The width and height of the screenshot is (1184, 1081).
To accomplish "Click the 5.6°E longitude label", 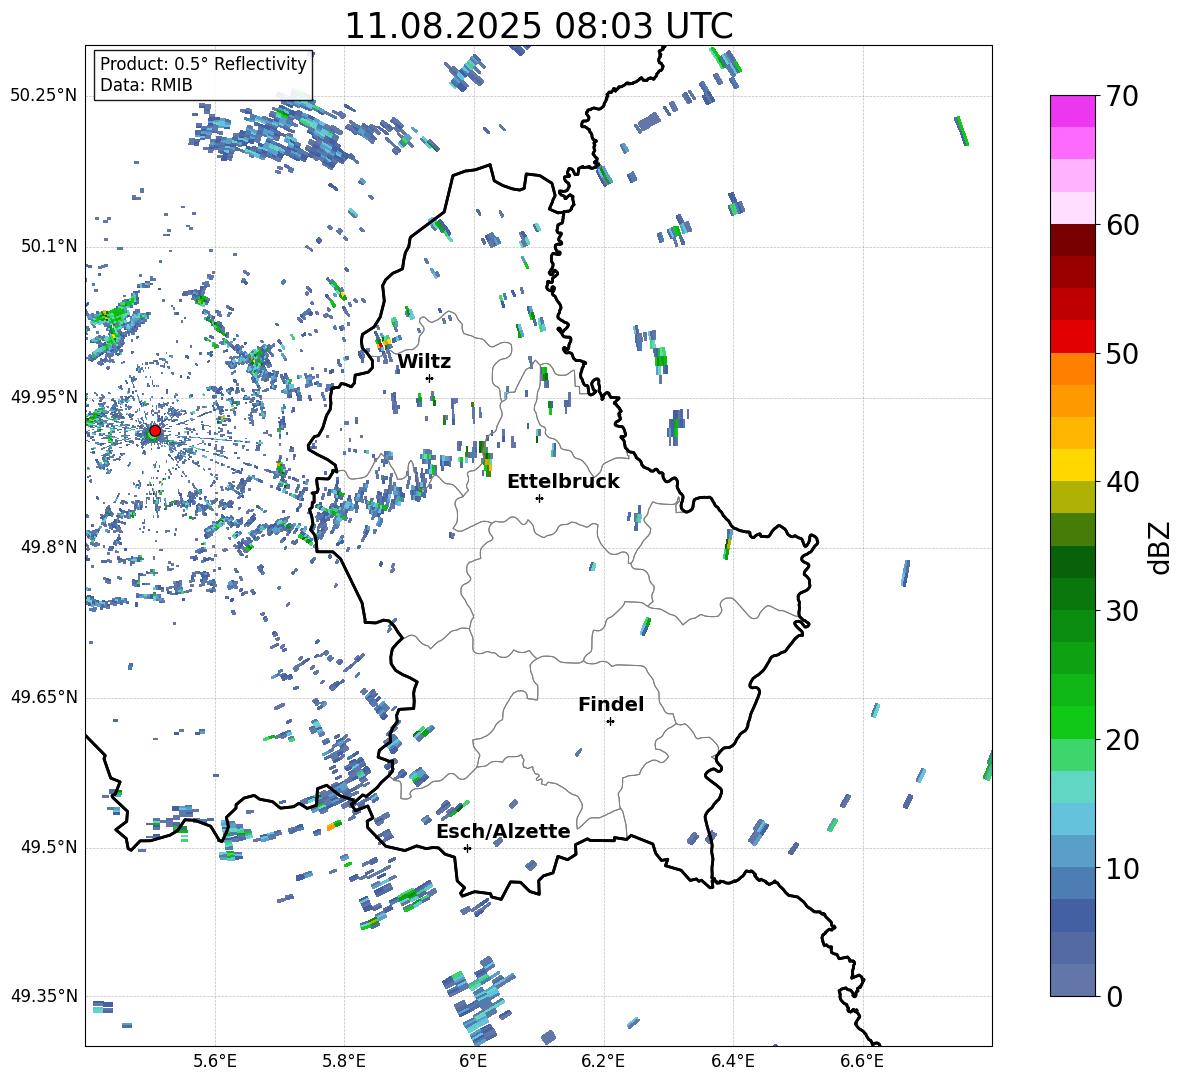I will coord(215,1062).
